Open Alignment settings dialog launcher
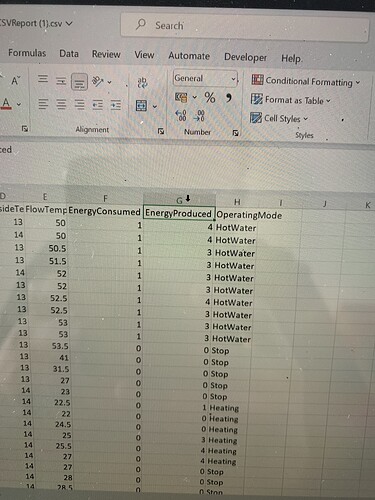 click(x=161, y=131)
